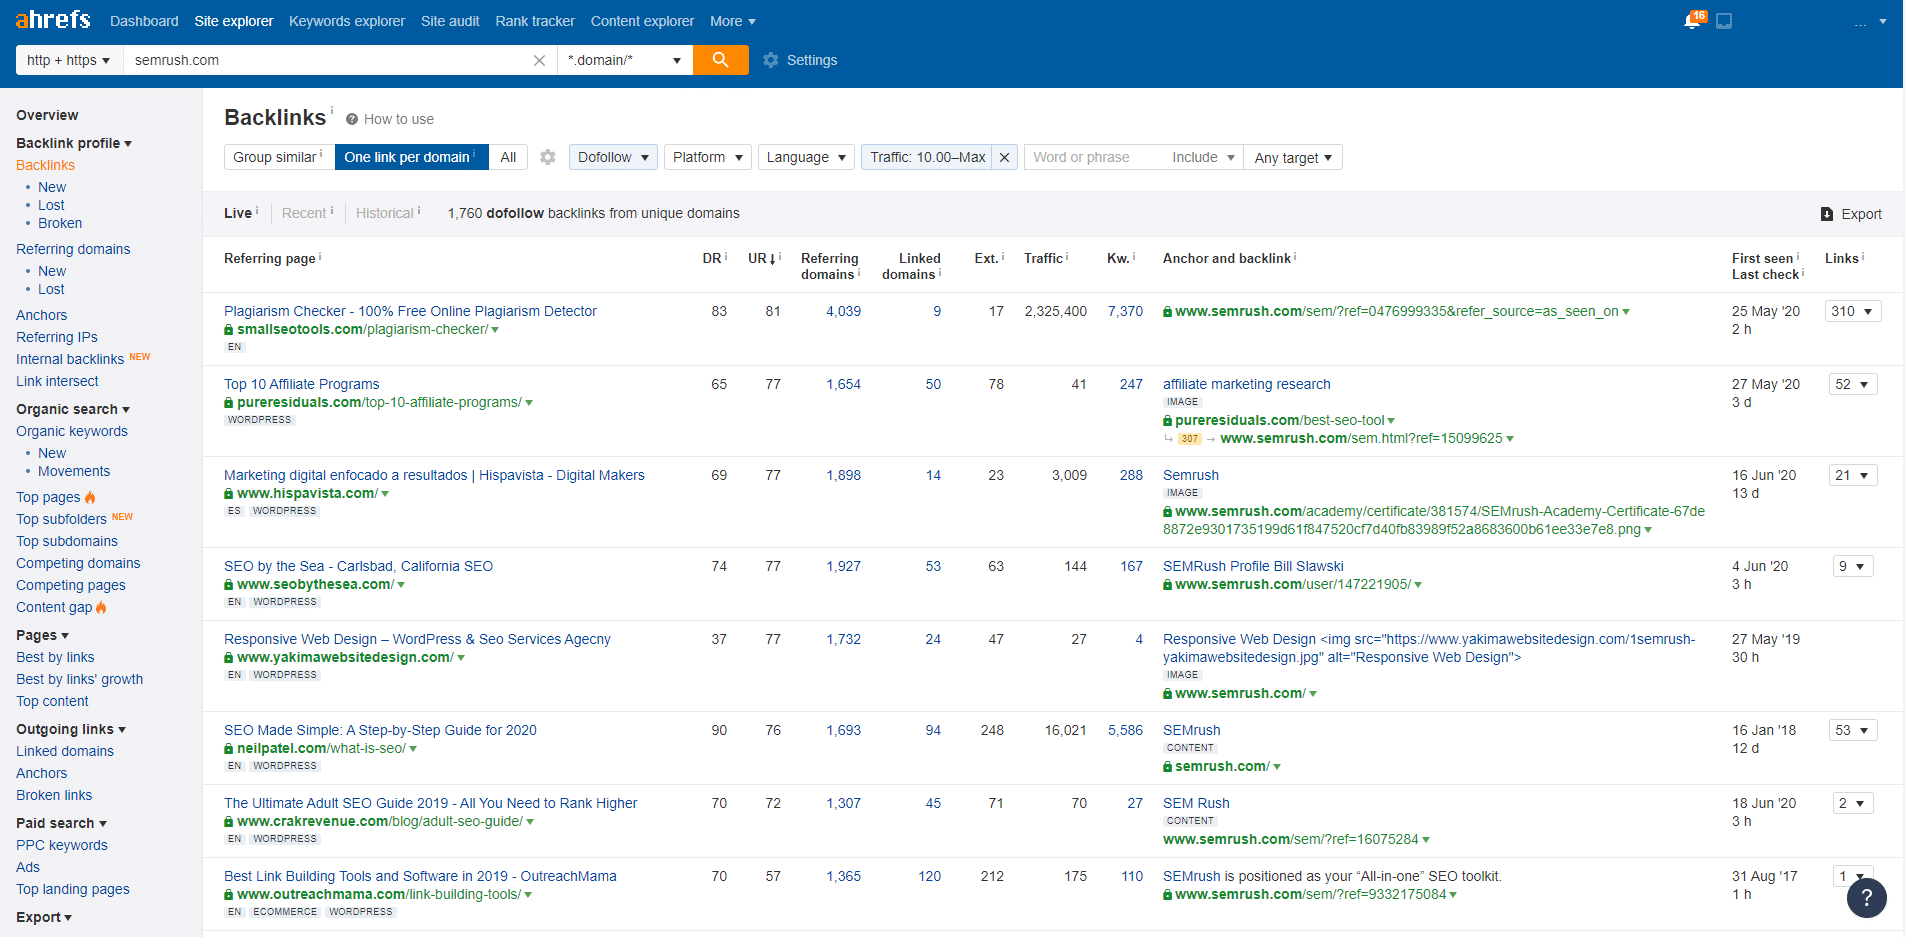1905x937 pixels.
Task: Open the 310 links dropdown
Action: click(x=1853, y=311)
